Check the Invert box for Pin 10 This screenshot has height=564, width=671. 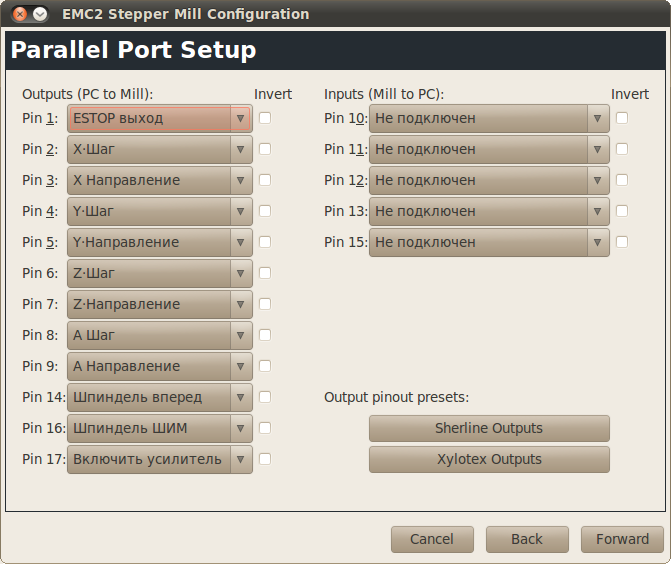pos(622,118)
